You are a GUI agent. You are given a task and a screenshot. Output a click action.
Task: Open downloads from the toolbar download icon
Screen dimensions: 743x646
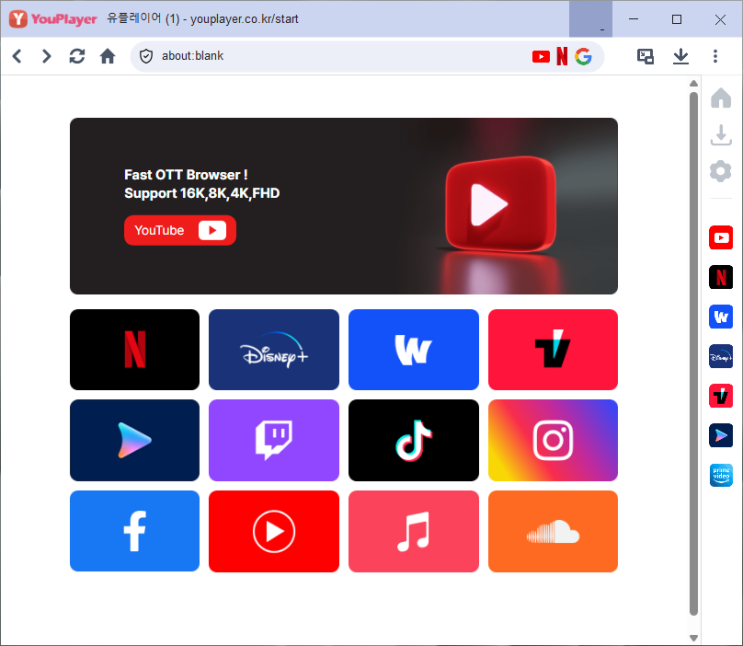tap(681, 56)
